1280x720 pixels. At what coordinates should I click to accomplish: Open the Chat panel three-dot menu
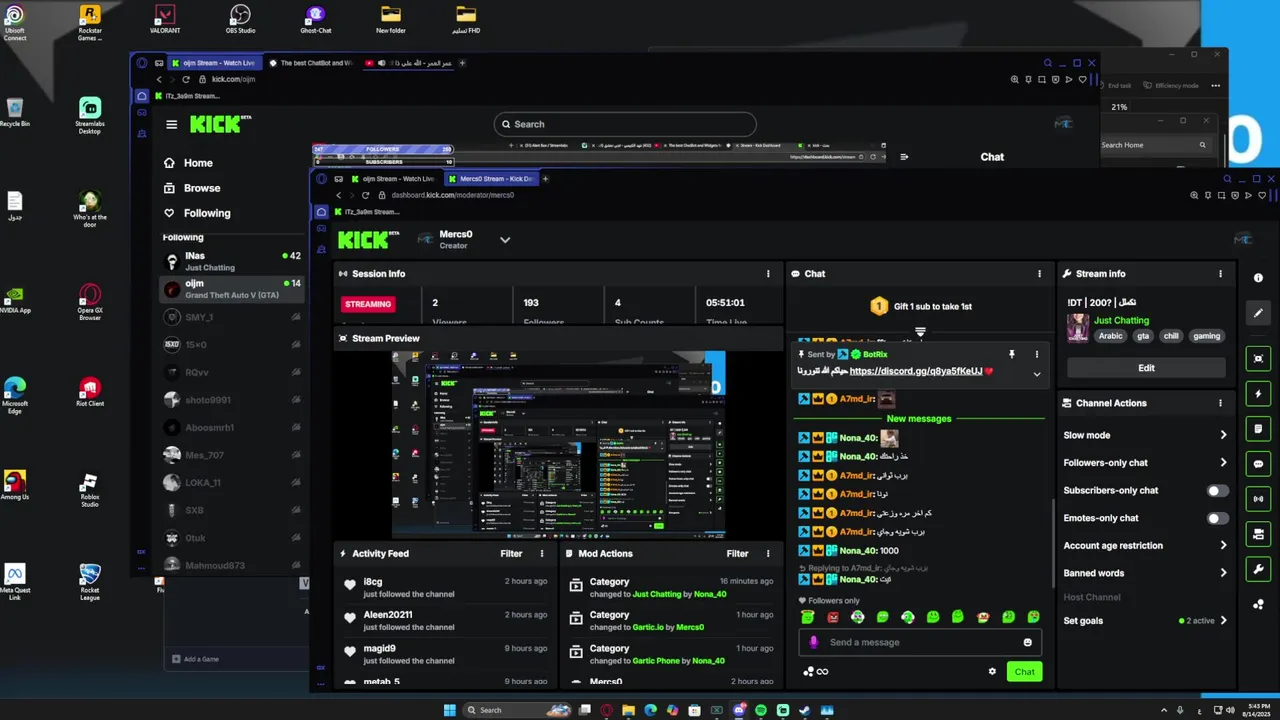coord(1039,273)
